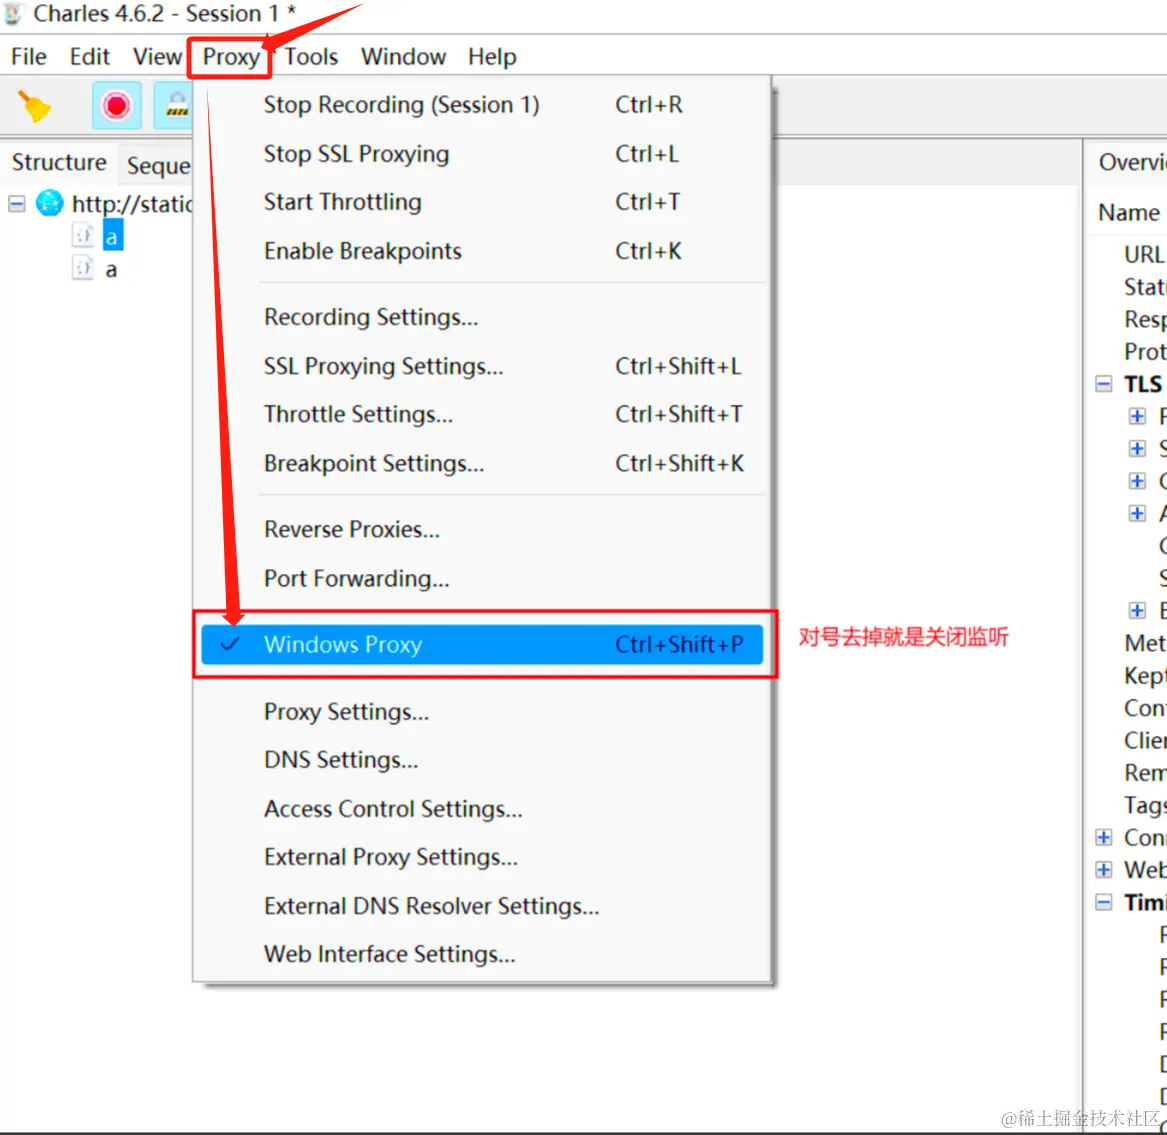
Task: Expand the second plus node under TLS
Action: [x=1136, y=448]
